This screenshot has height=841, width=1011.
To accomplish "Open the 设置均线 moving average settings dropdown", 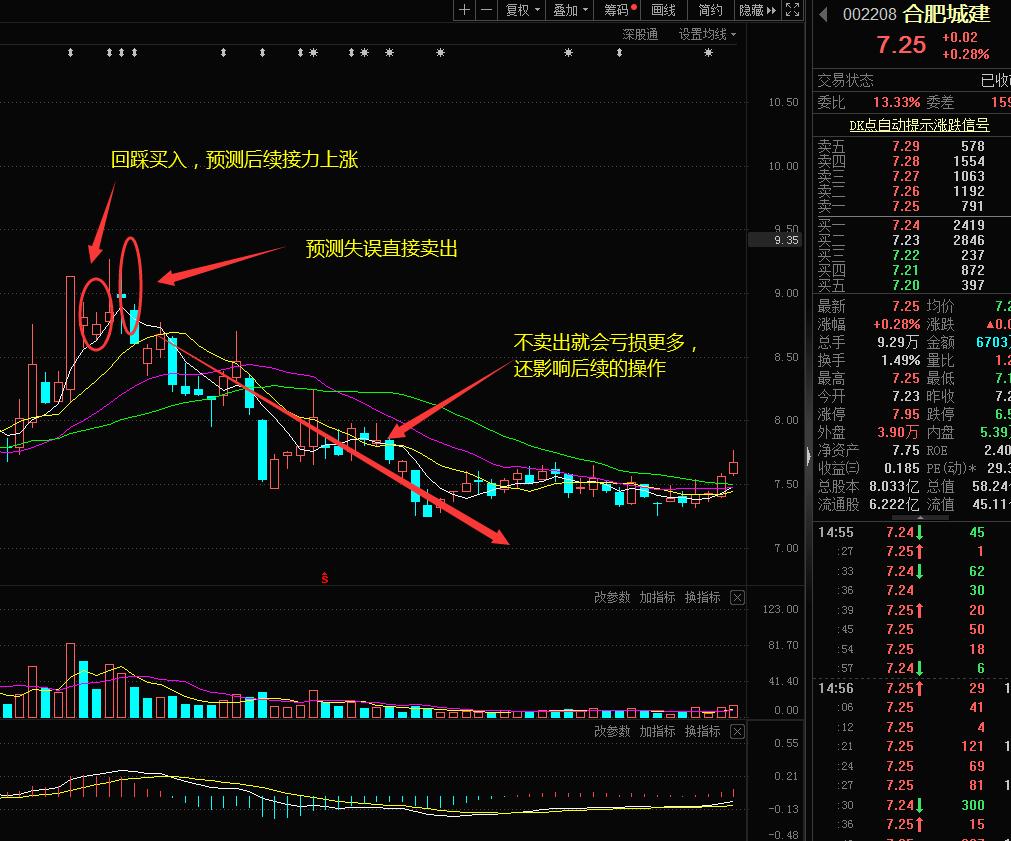I will click(x=703, y=33).
